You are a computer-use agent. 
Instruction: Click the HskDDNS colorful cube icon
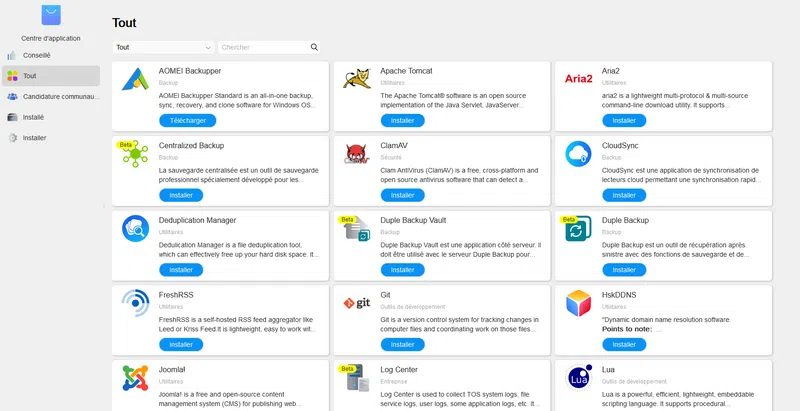(579, 303)
